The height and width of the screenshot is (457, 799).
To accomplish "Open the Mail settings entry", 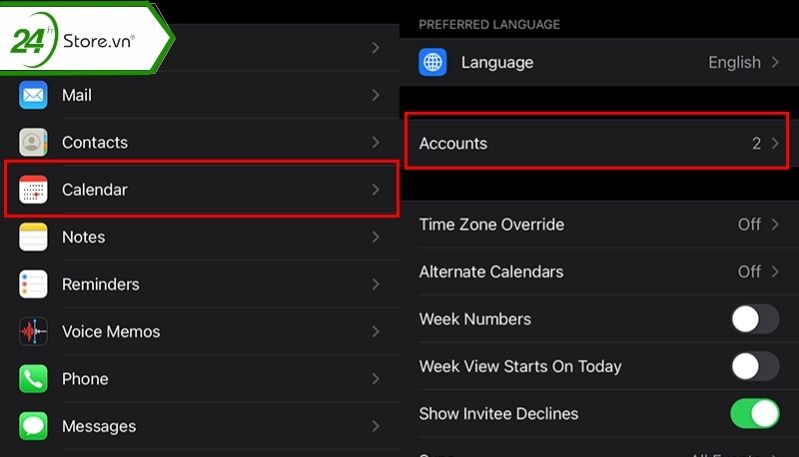I will click(x=200, y=95).
